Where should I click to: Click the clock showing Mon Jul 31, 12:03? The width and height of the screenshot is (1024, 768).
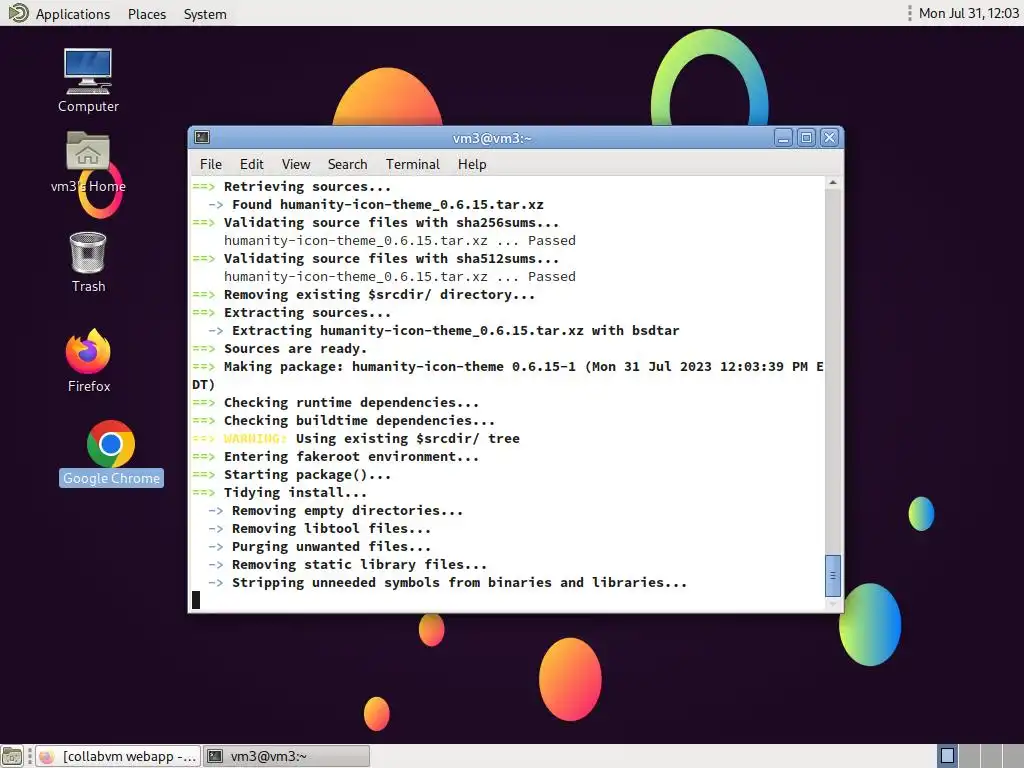pyautogui.click(x=968, y=13)
